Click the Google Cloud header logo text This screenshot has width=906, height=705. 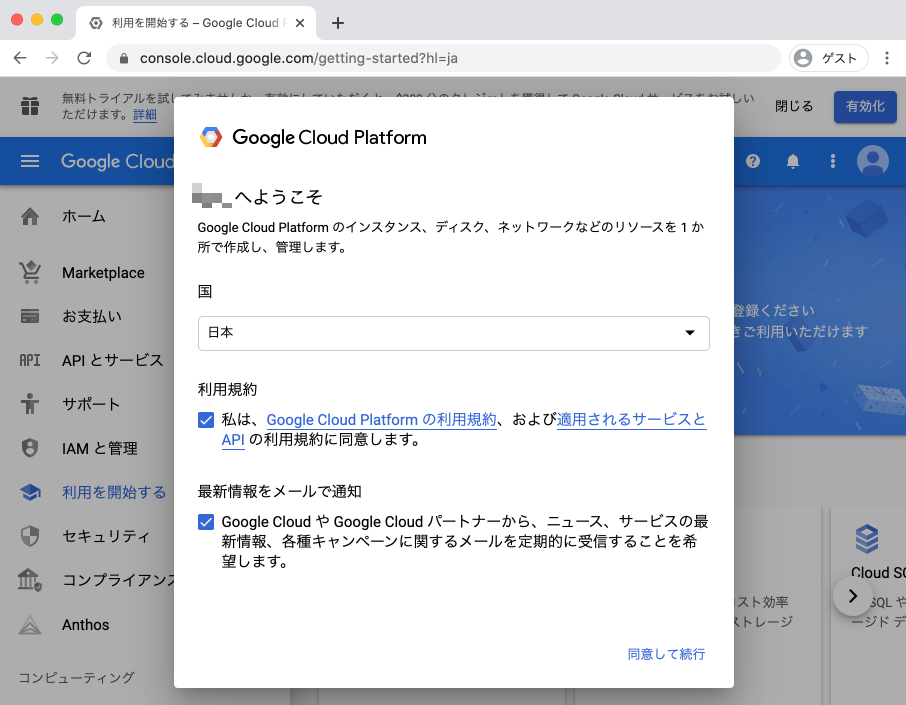click(x=117, y=161)
